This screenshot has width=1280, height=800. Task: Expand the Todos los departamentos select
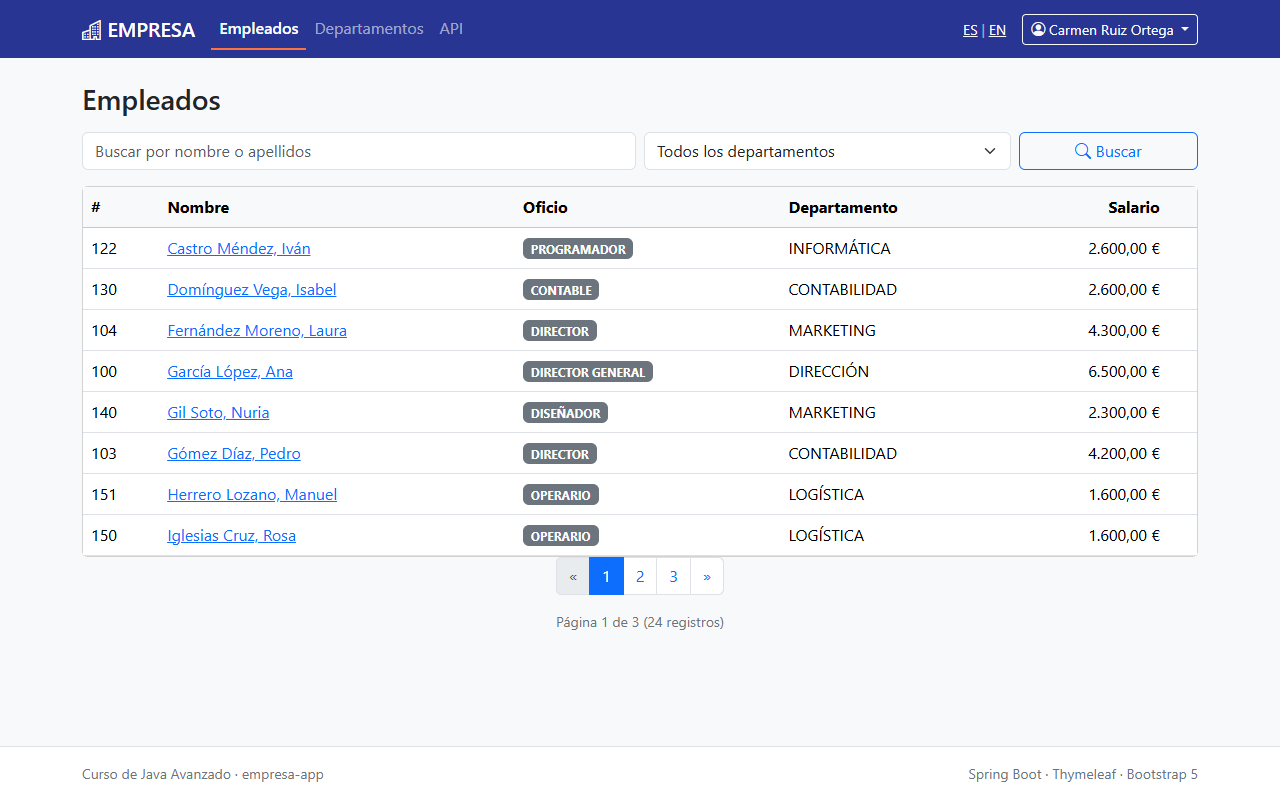[x=827, y=151]
